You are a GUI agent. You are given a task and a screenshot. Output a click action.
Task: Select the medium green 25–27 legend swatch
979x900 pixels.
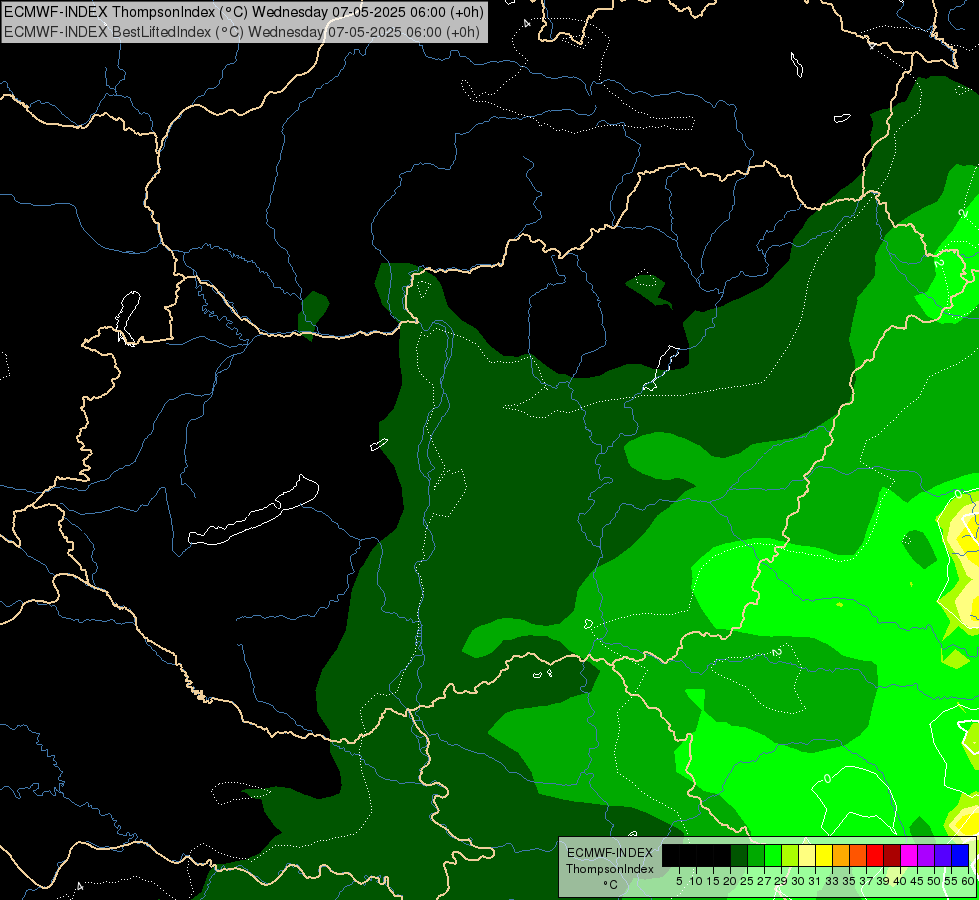[756, 855]
